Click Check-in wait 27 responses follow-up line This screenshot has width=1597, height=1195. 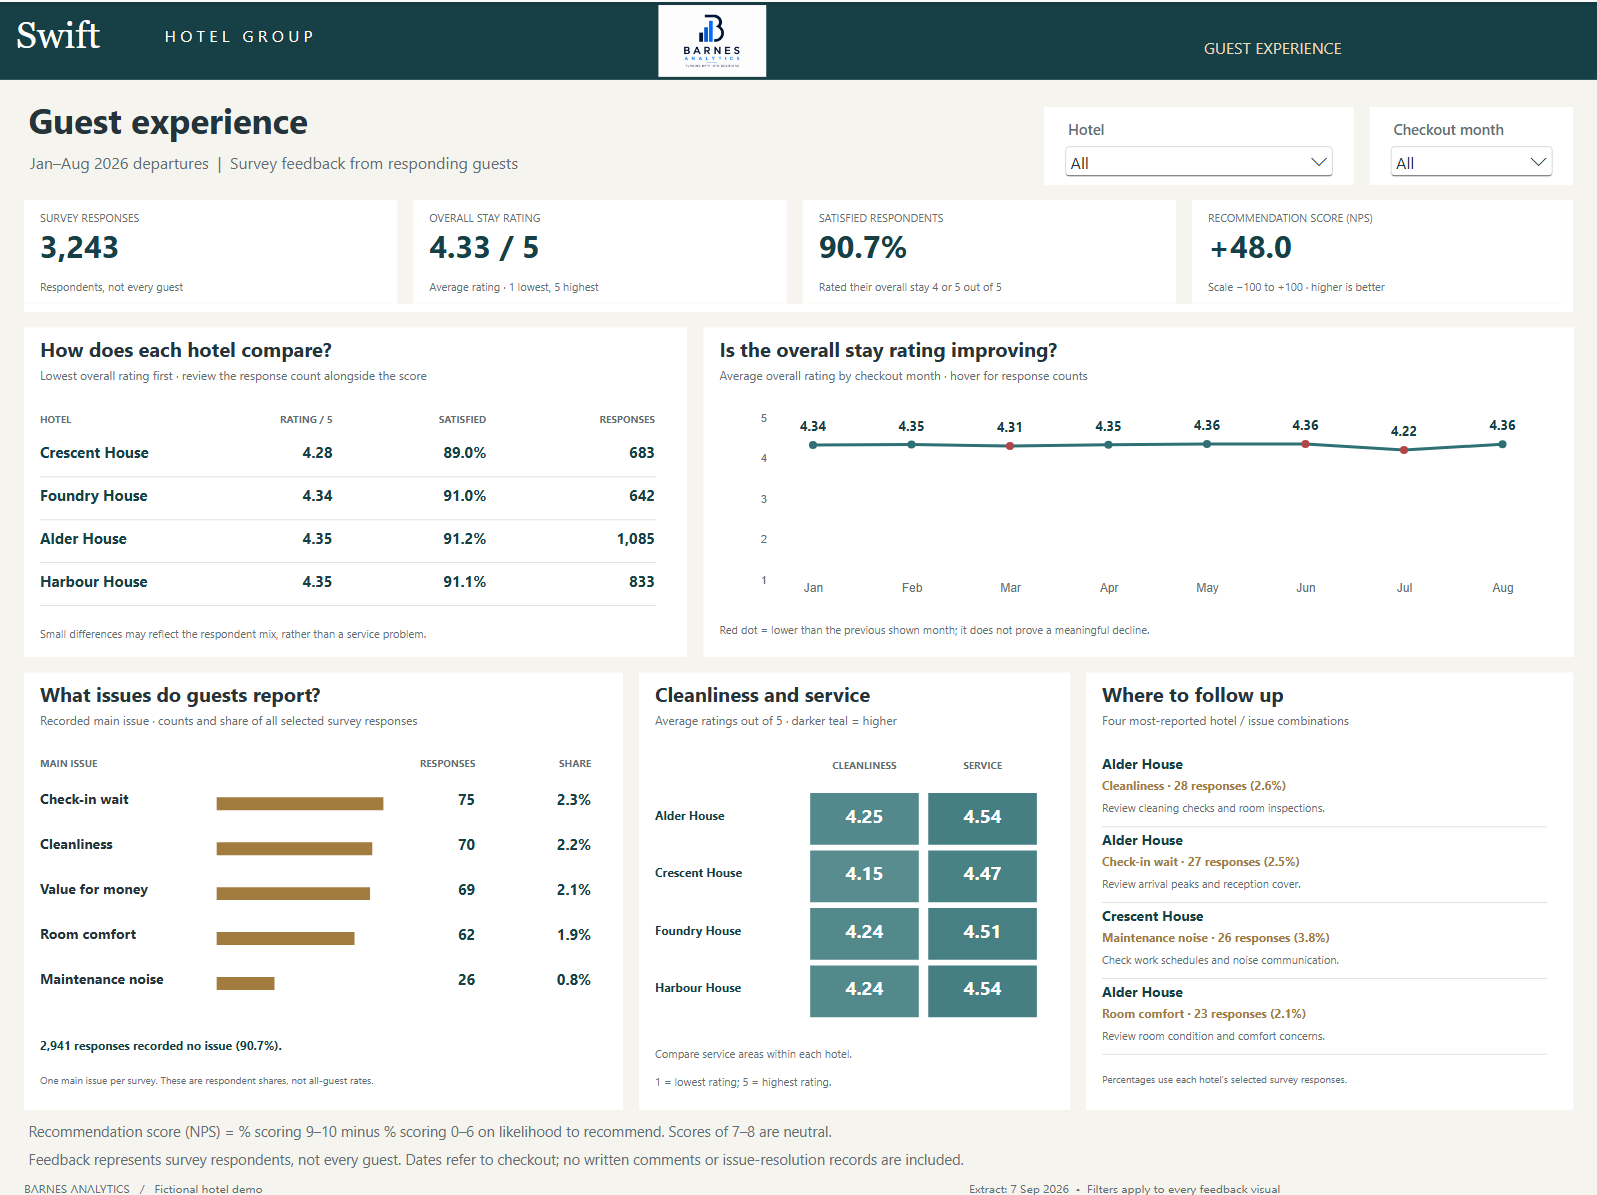(x=1201, y=862)
